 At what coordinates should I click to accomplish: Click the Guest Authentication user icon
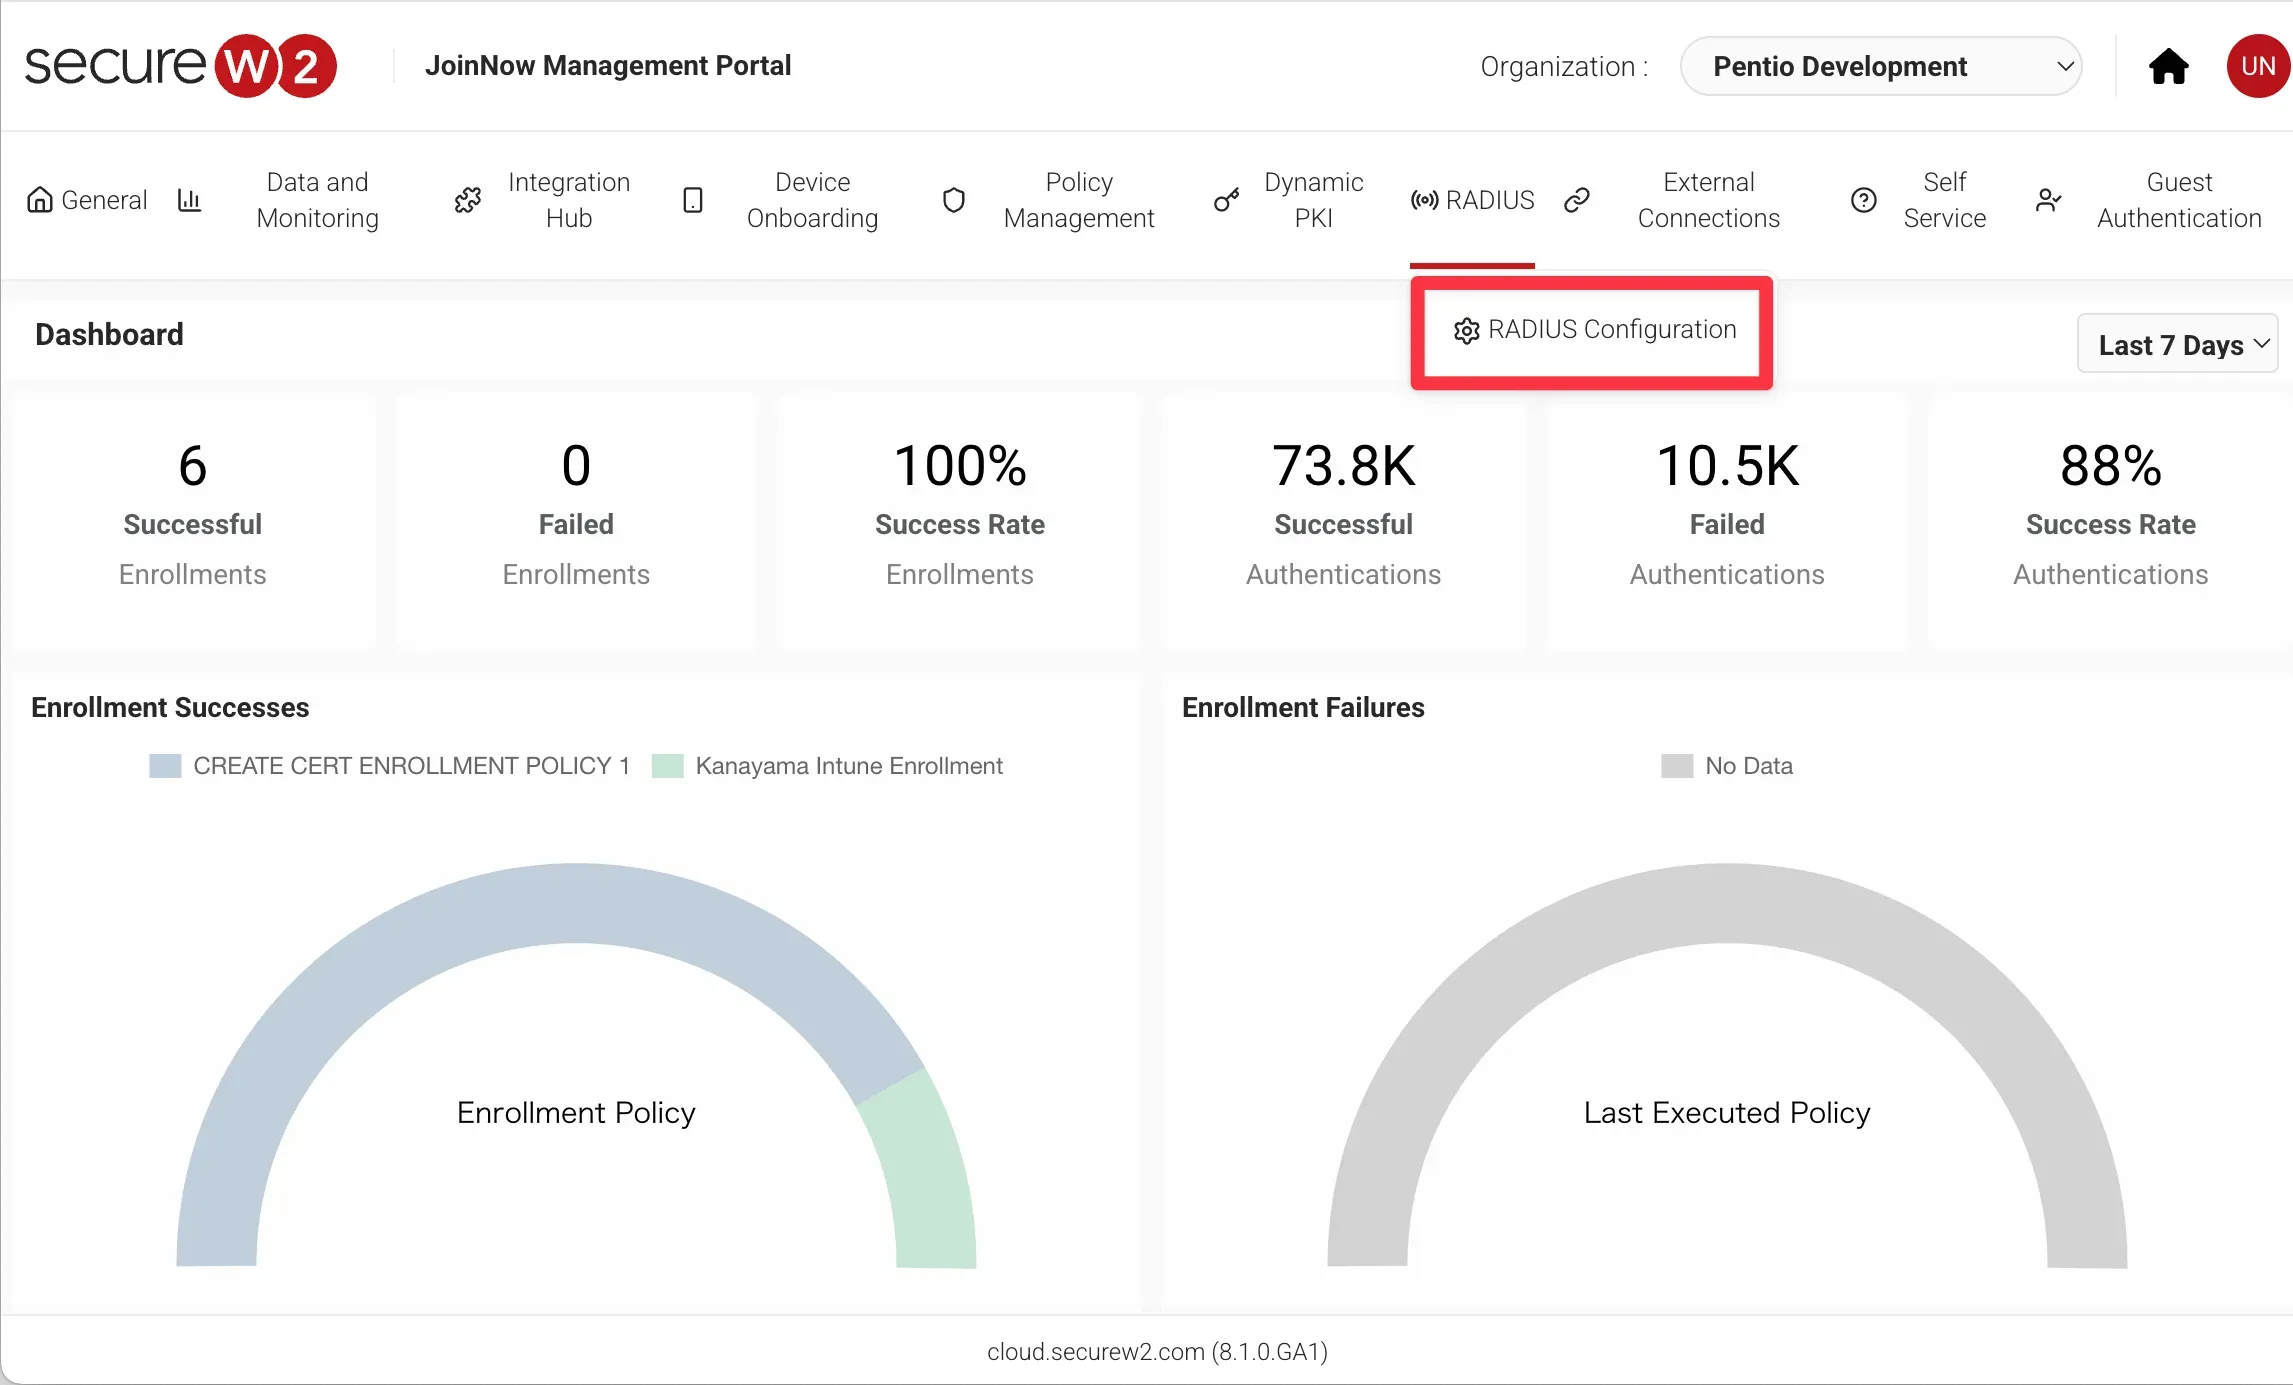(2048, 200)
